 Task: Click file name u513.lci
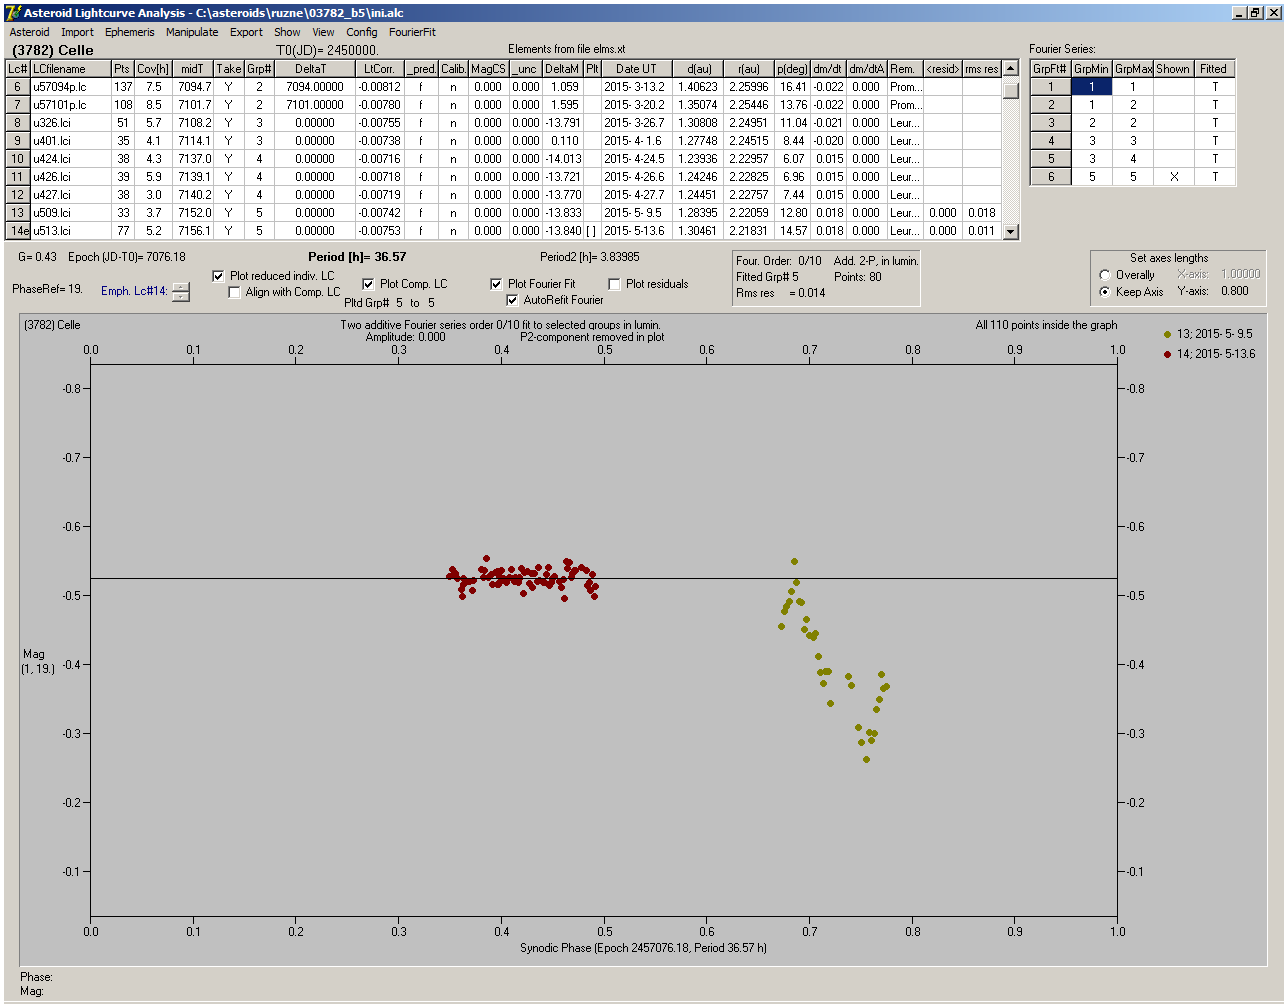70,231
